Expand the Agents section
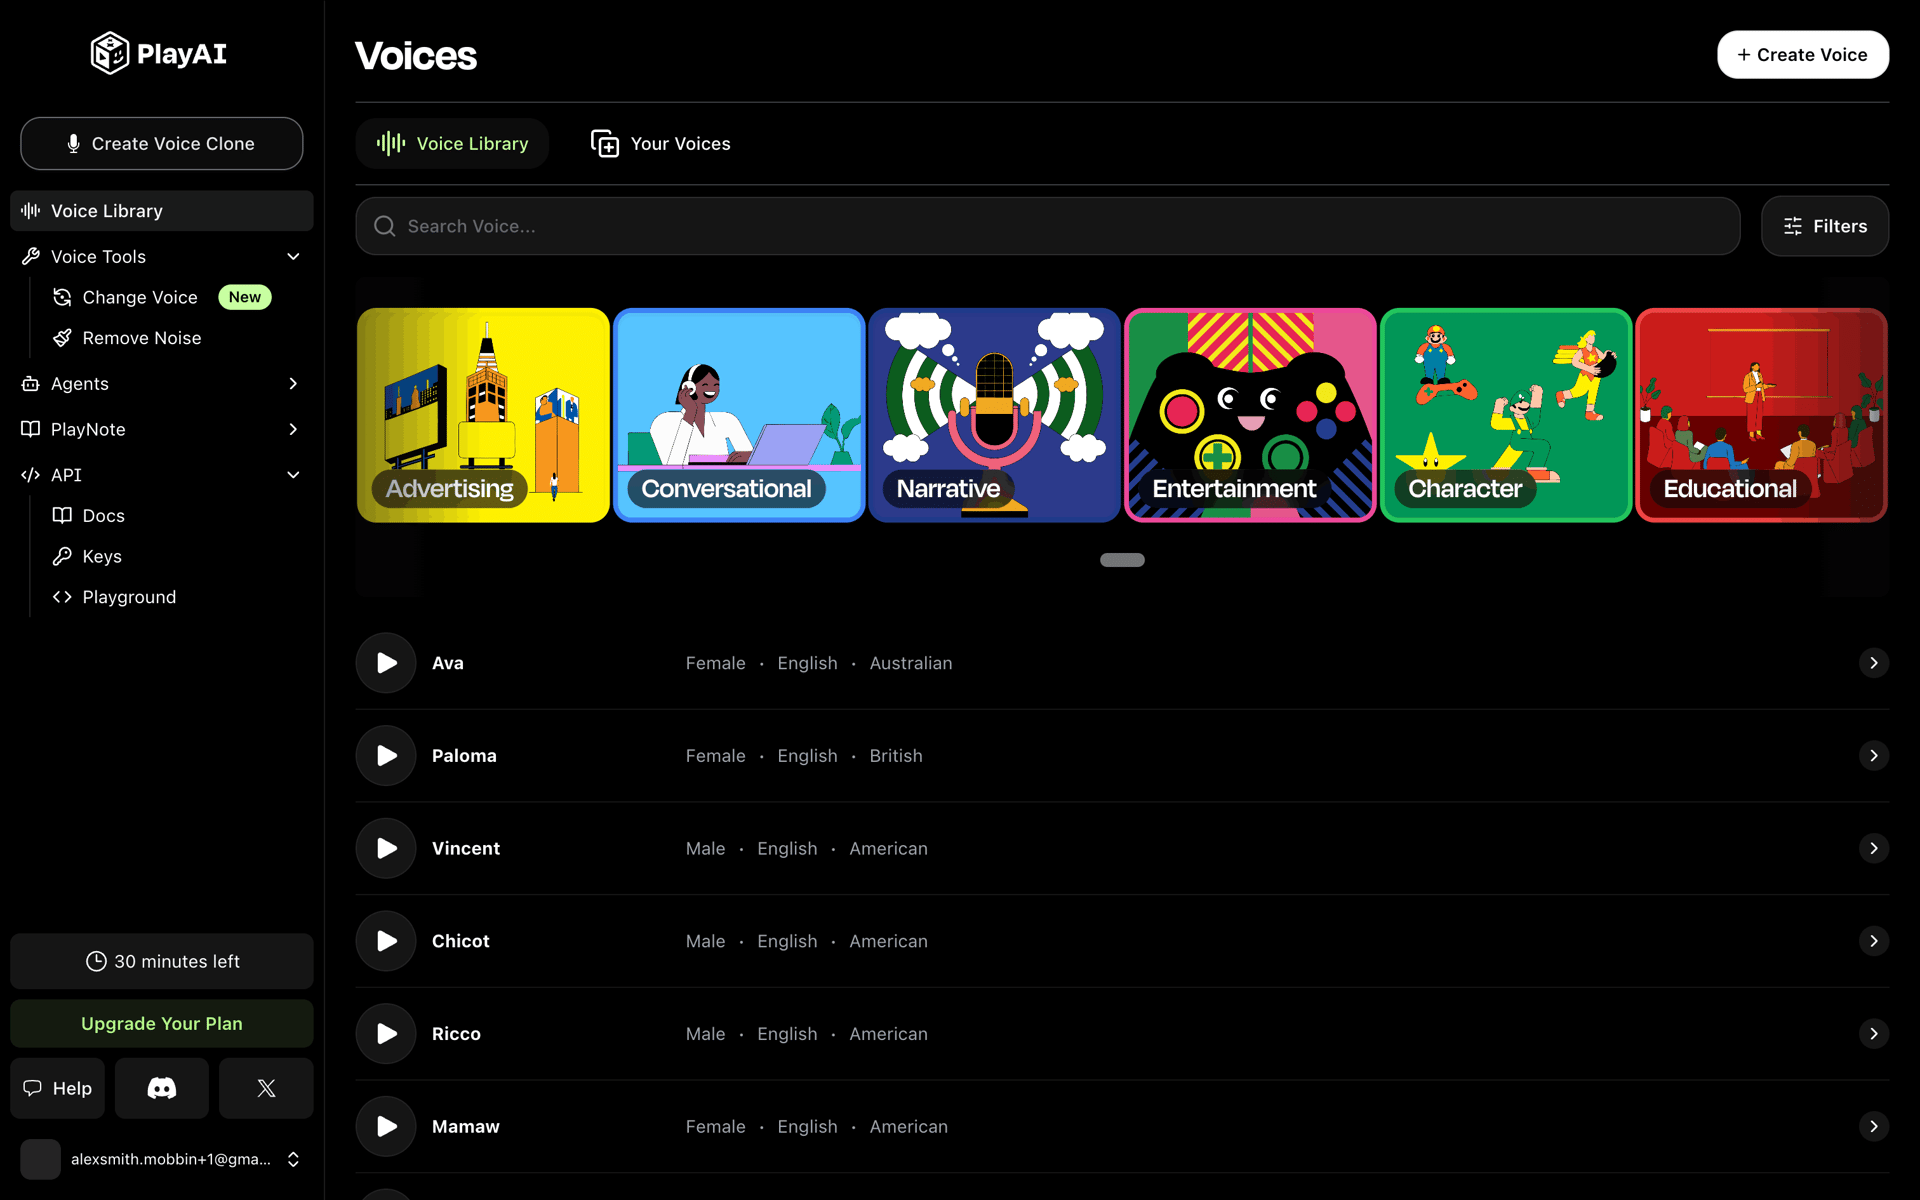Viewport: 1920px width, 1200px height. pos(293,384)
